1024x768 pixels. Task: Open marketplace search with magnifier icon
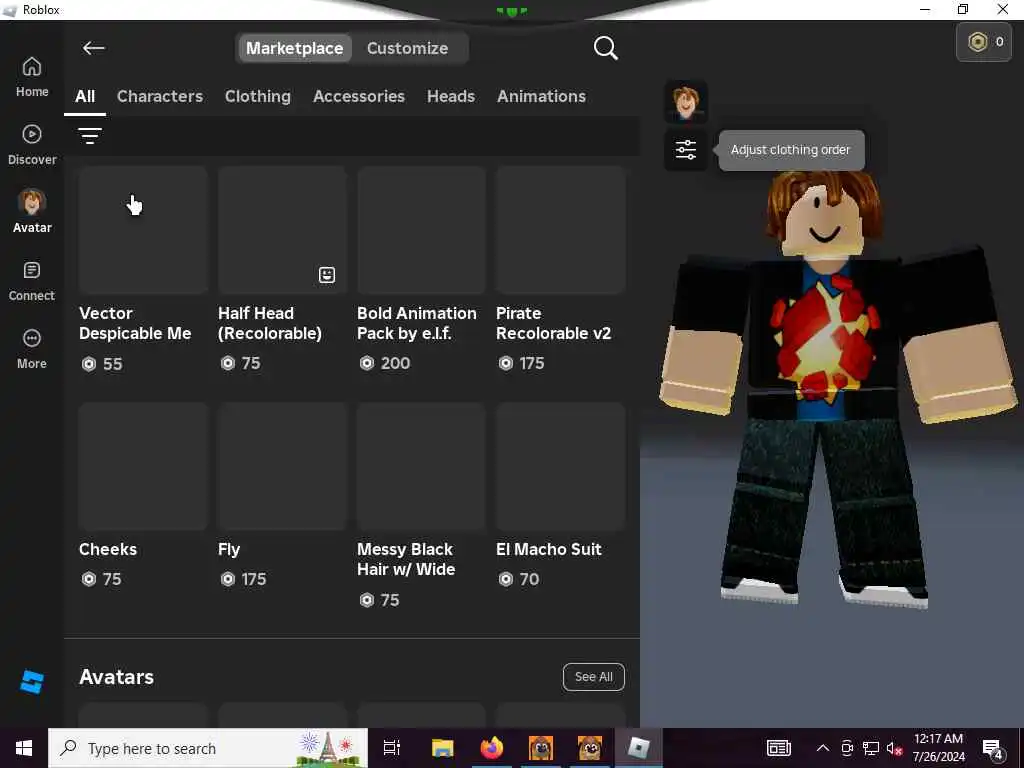click(605, 48)
